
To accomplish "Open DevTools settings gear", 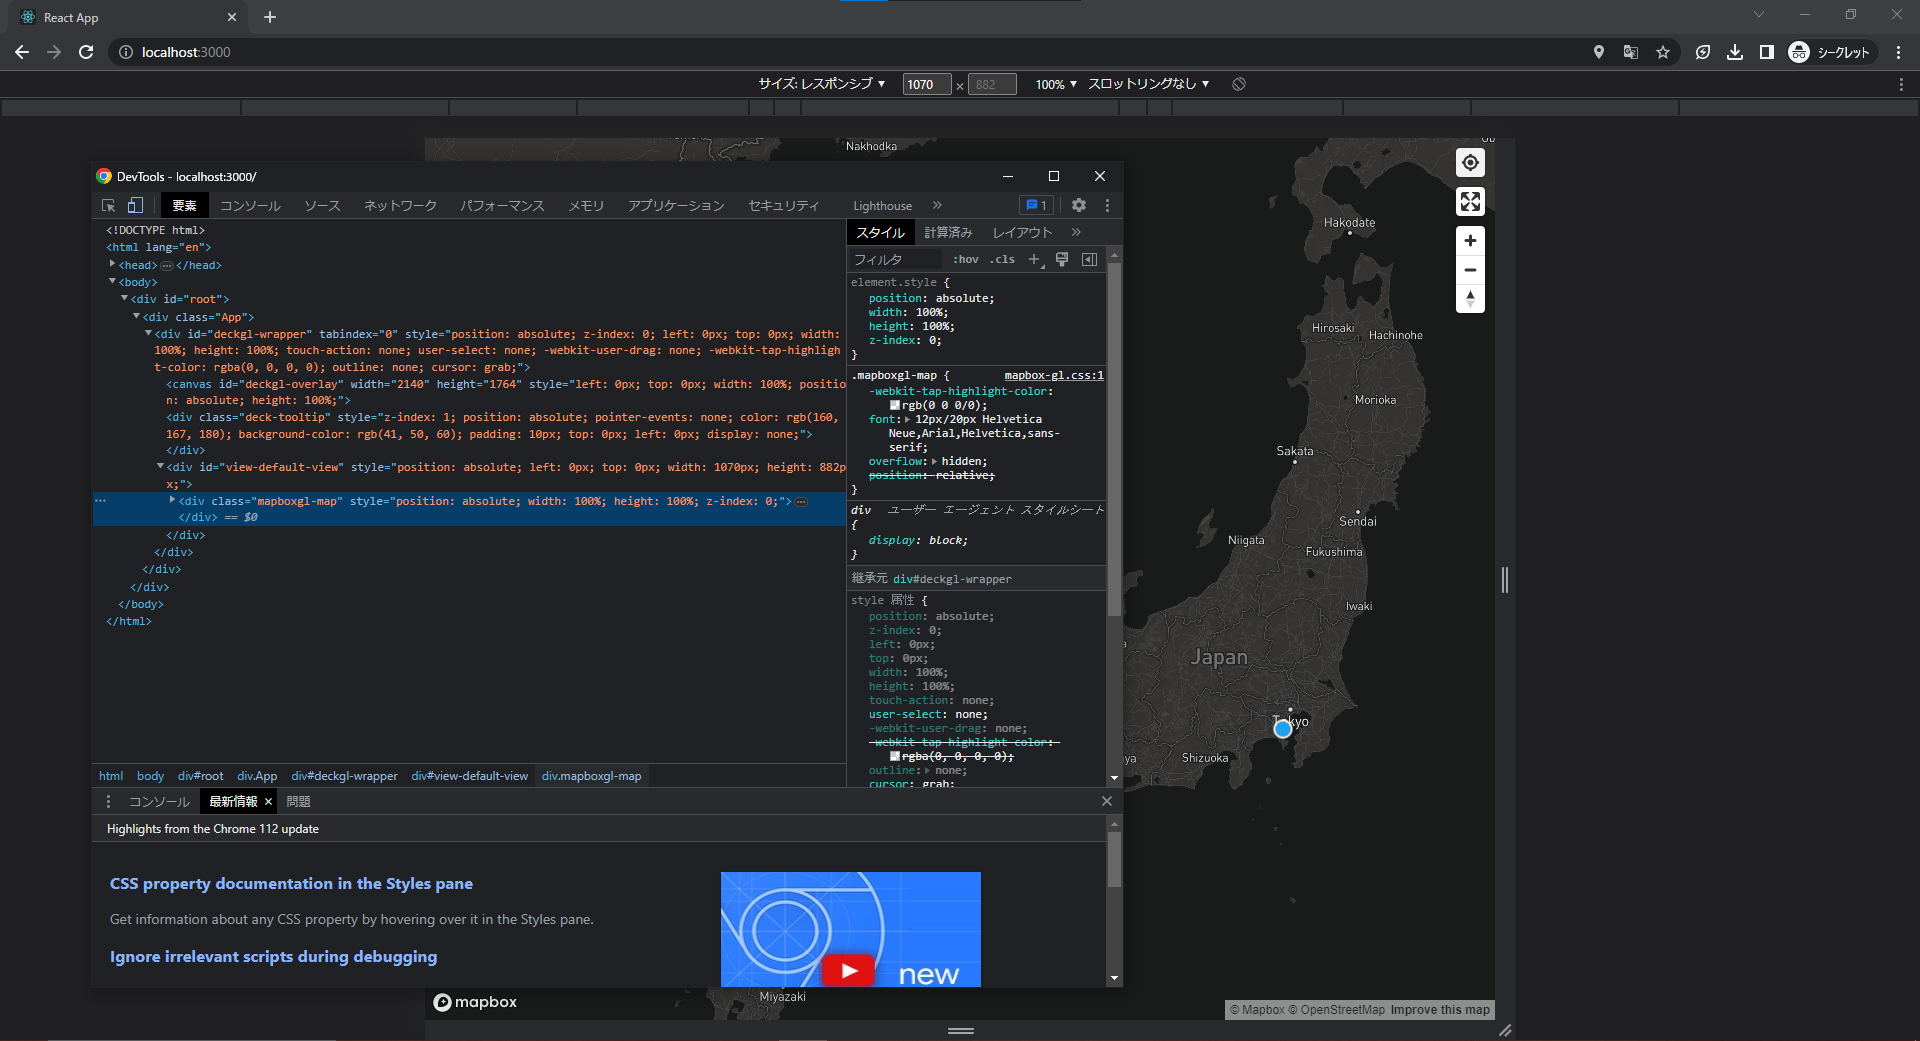I will tap(1078, 205).
